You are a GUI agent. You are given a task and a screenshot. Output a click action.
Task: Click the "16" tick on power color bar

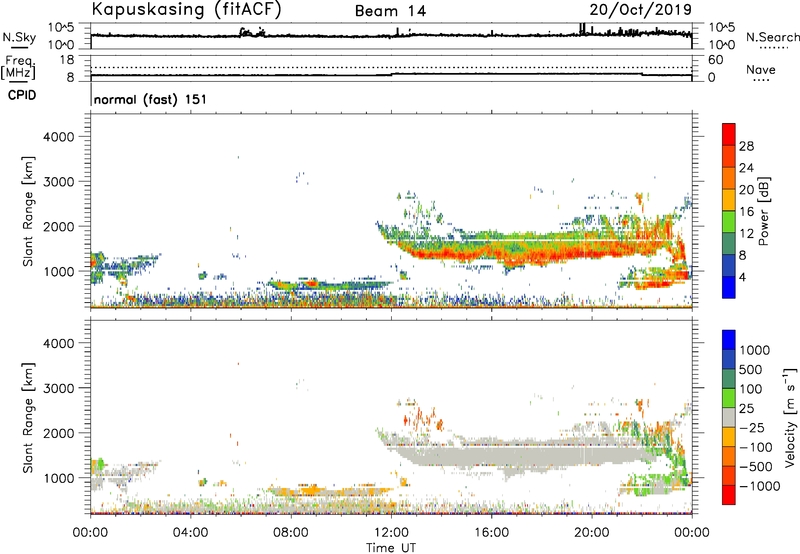pos(746,212)
